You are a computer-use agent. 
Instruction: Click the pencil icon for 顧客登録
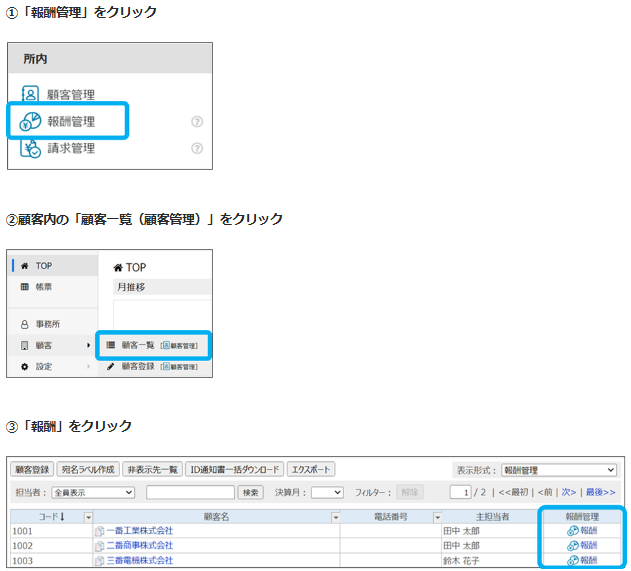[110, 367]
